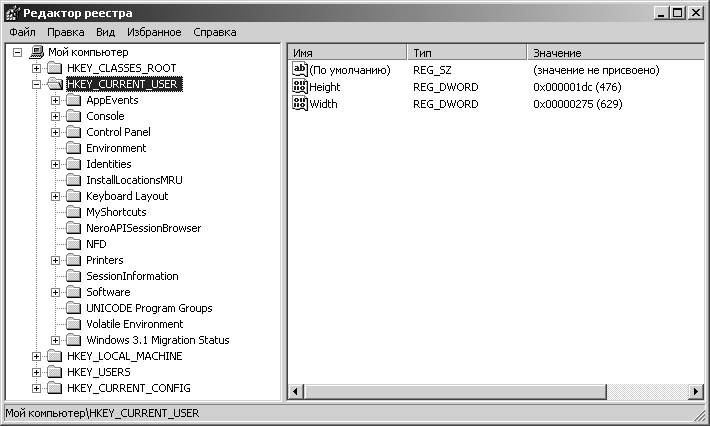The width and height of the screenshot is (710, 426).
Task: Click the Height DWORD value icon
Action: coord(299,87)
